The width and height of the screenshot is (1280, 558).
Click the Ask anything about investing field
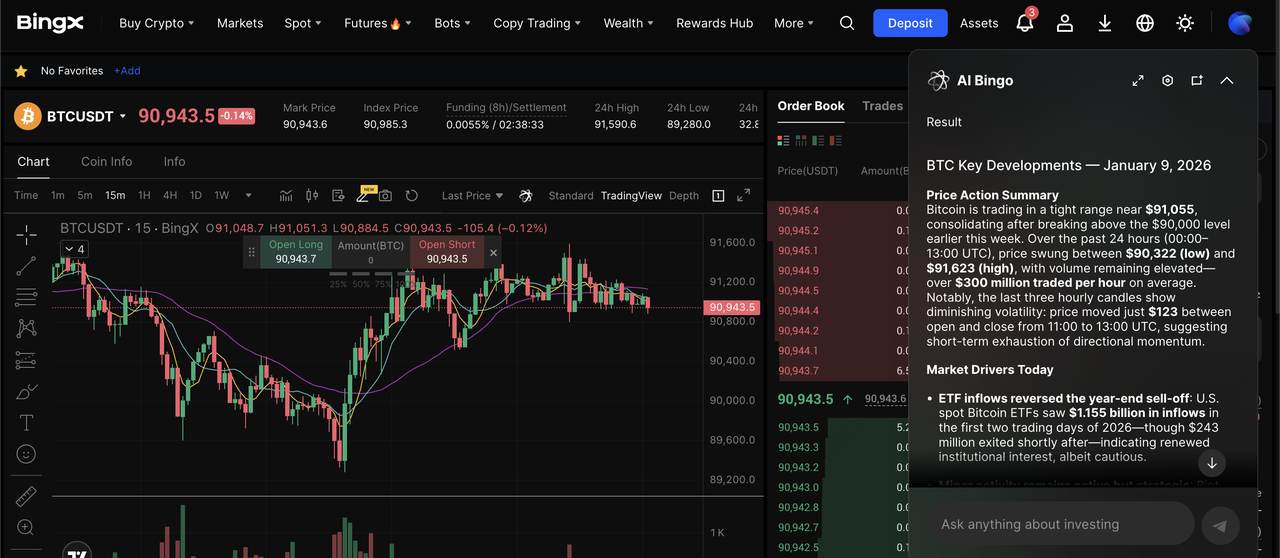(x=1060, y=524)
